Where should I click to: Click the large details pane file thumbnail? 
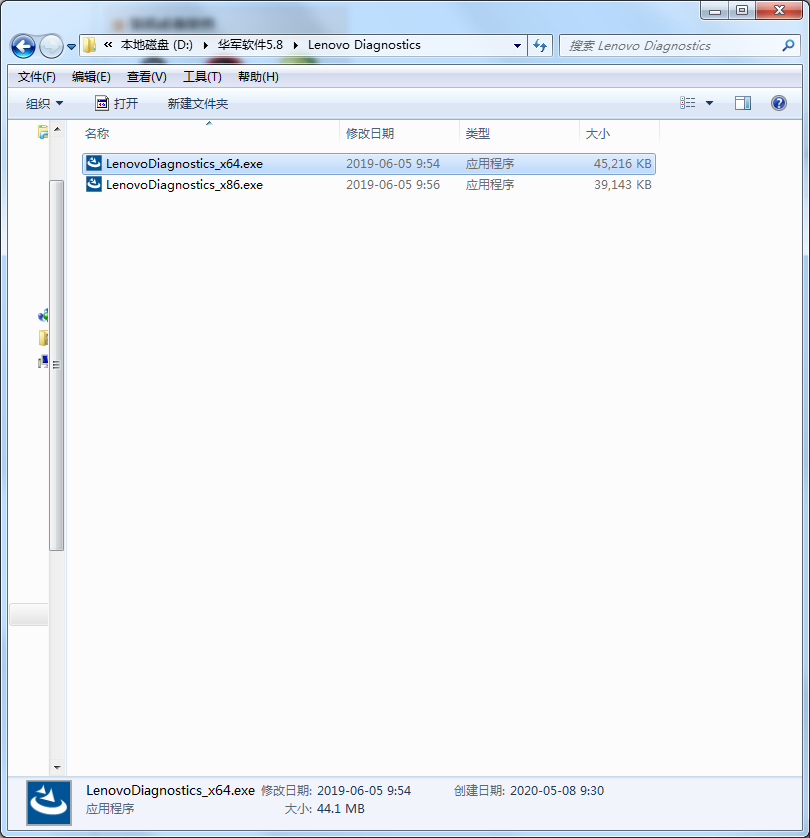pyautogui.click(x=49, y=803)
